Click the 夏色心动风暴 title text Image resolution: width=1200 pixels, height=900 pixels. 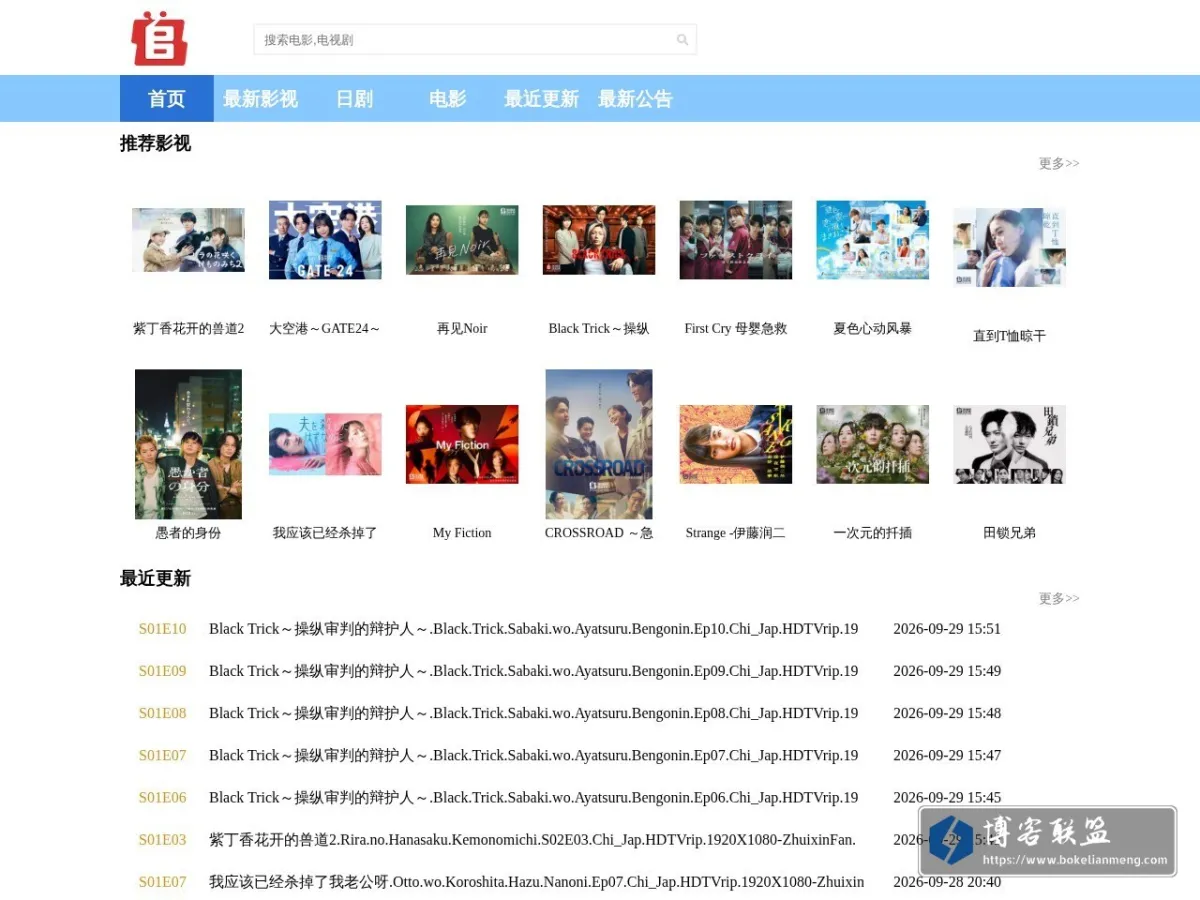873,328
